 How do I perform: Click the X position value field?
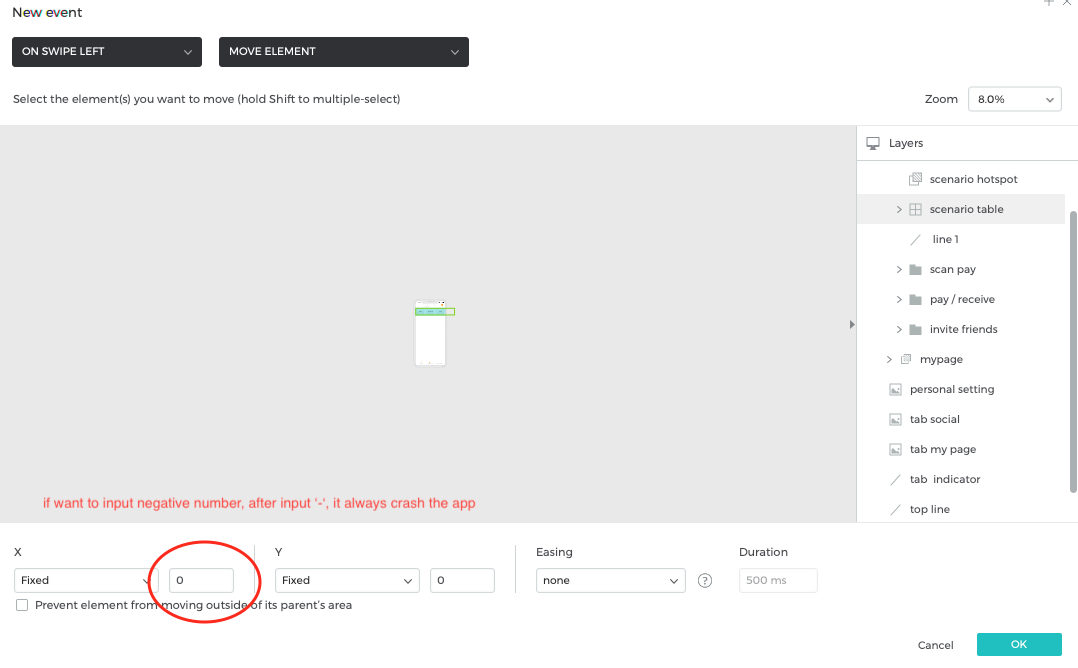coord(201,580)
